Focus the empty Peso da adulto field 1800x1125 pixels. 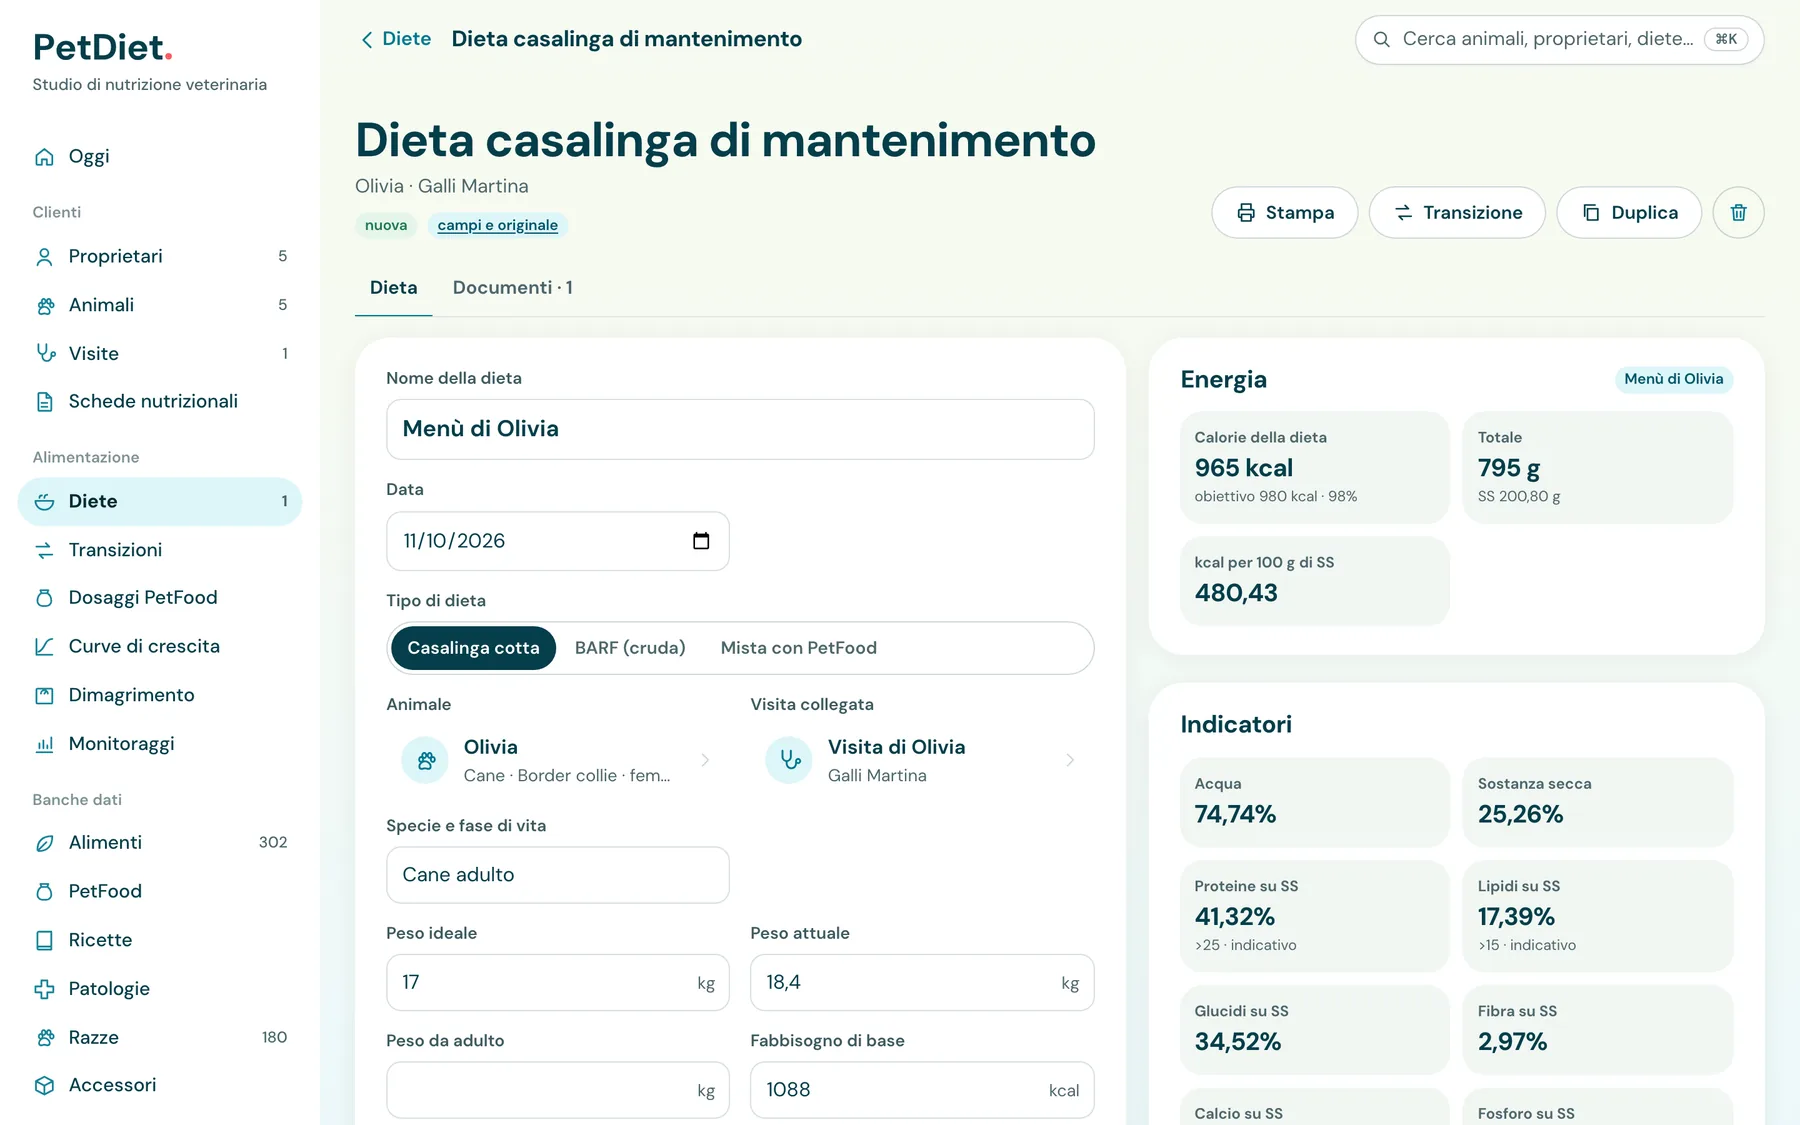pyautogui.click(x=558, y=1090)
